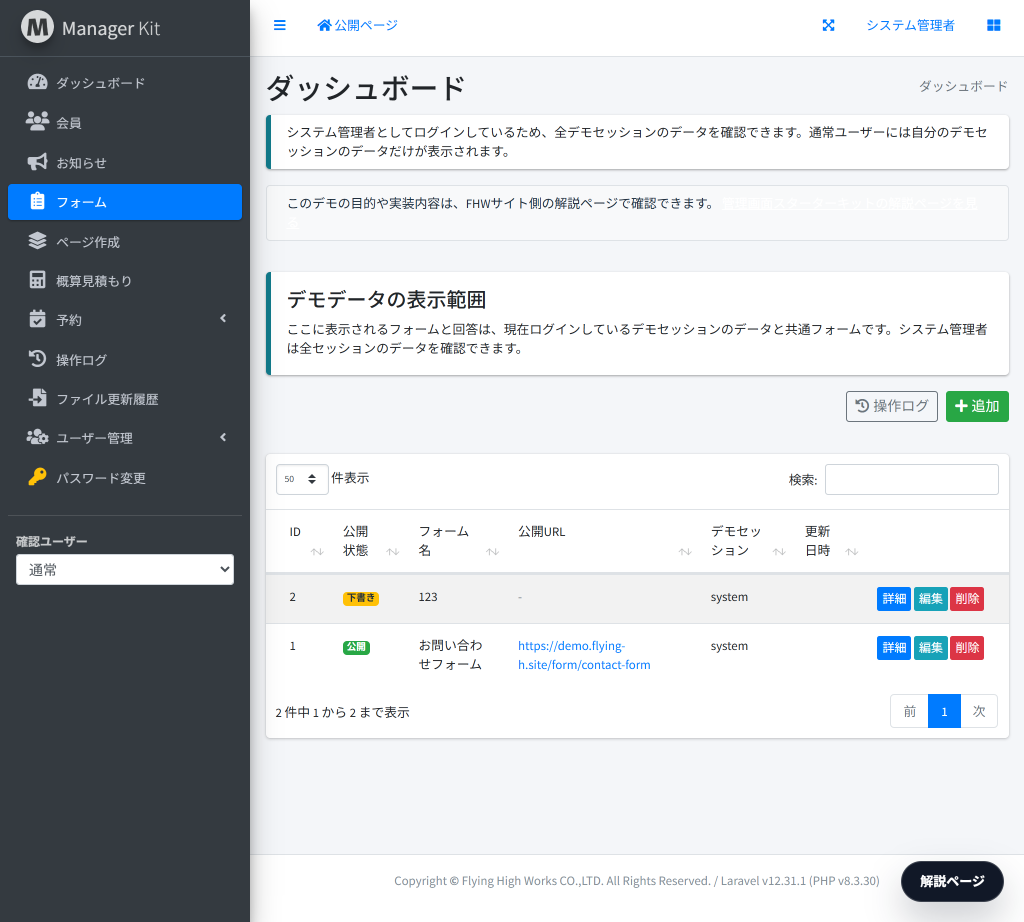Sort by the 更新日時 column
Viewport: 1024px width, 922px height.
(x=831, y=541)
